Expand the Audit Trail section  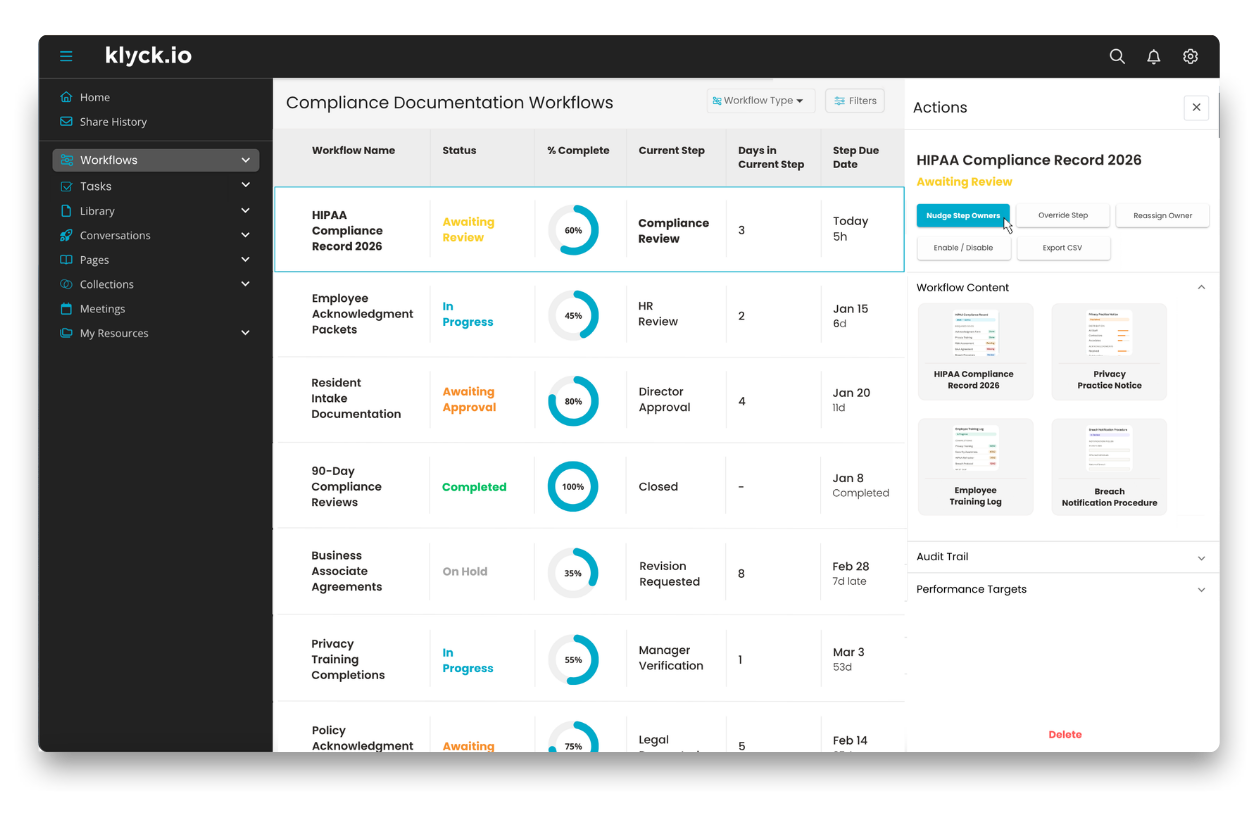click(x=1062, y=557)
